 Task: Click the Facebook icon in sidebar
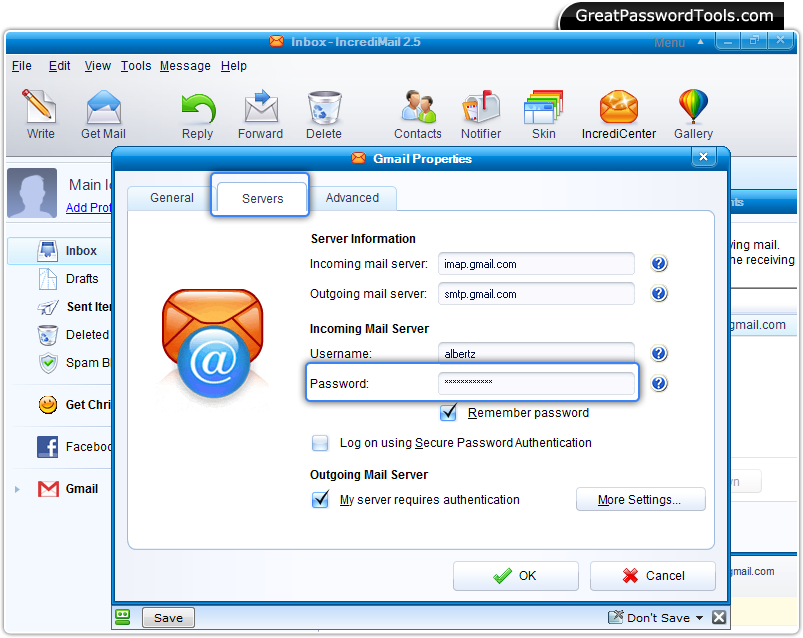[48, 446]
